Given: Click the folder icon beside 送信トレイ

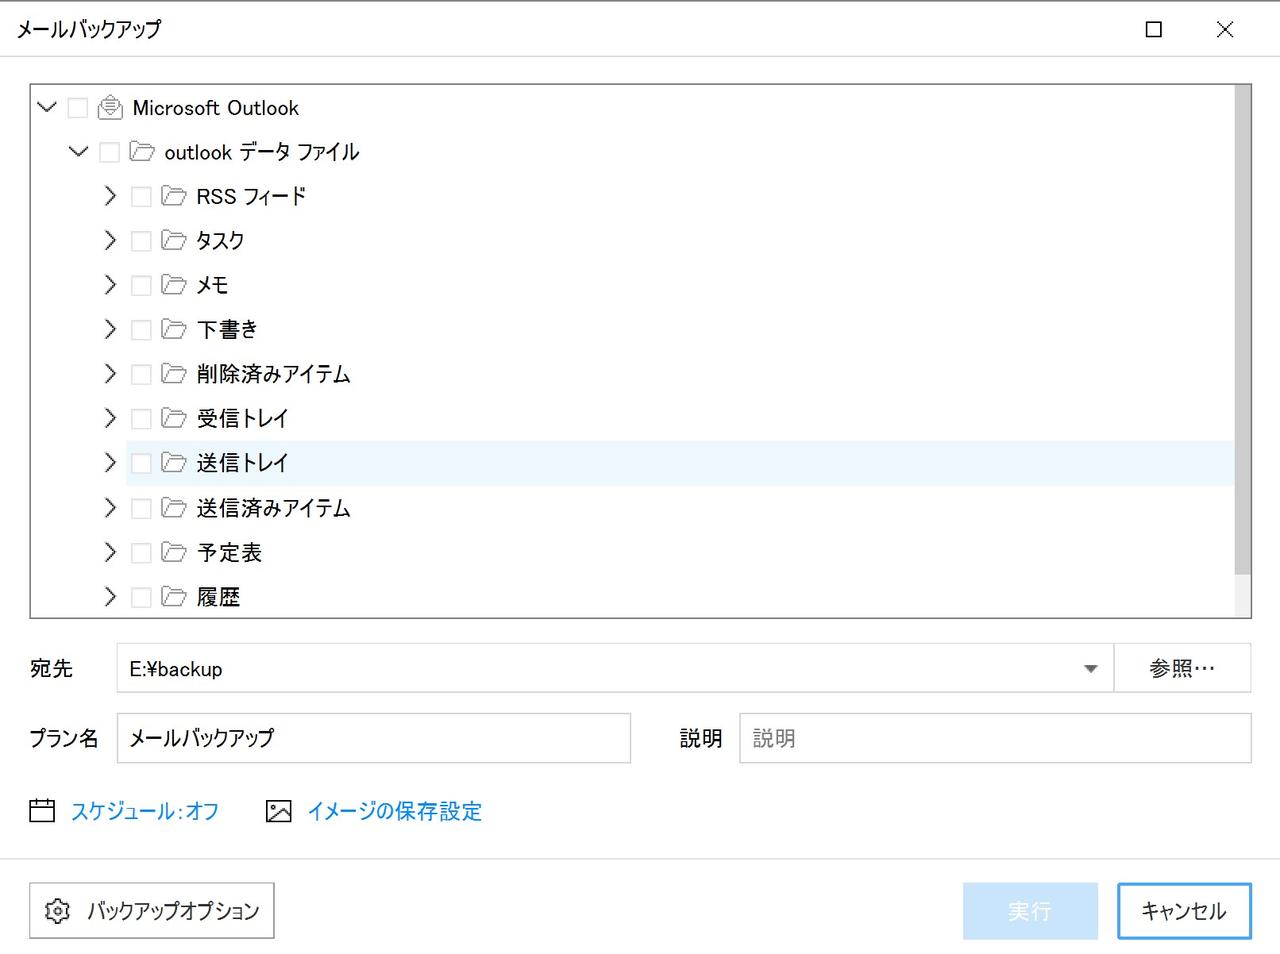Looking at the screenshot, I should coord(174,463).
